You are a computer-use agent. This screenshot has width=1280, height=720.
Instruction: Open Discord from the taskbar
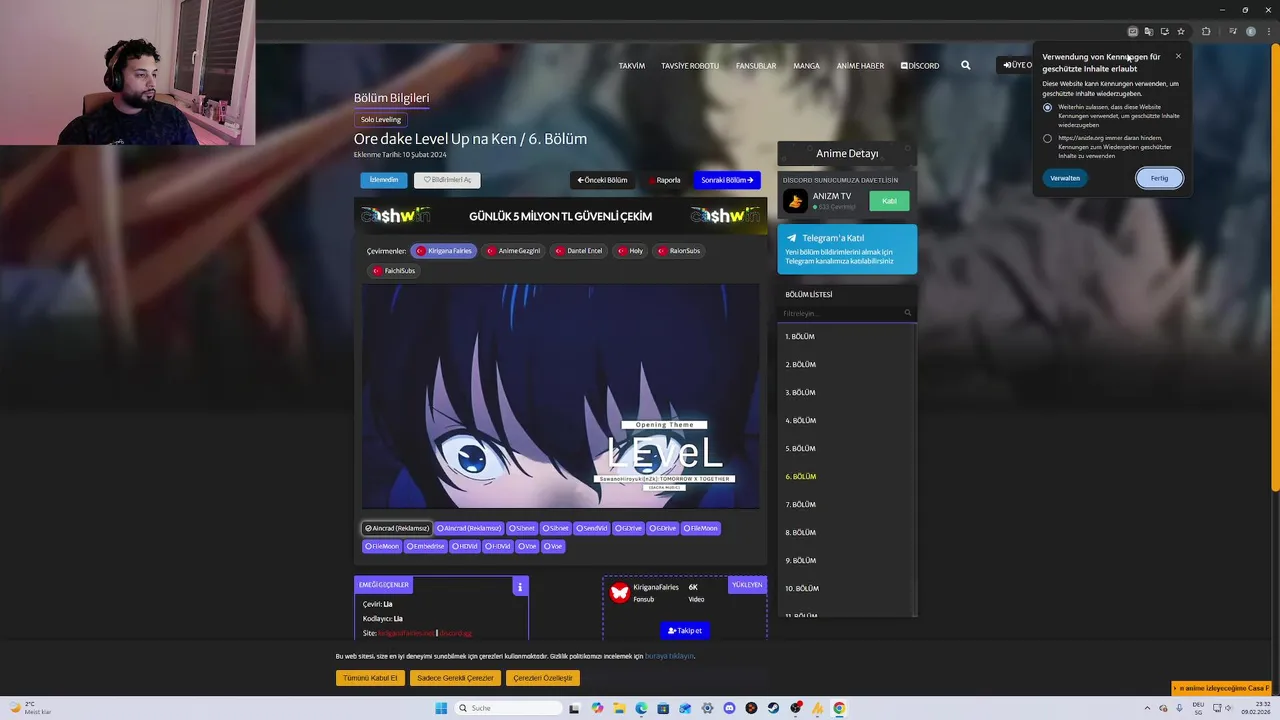(729, 708)
